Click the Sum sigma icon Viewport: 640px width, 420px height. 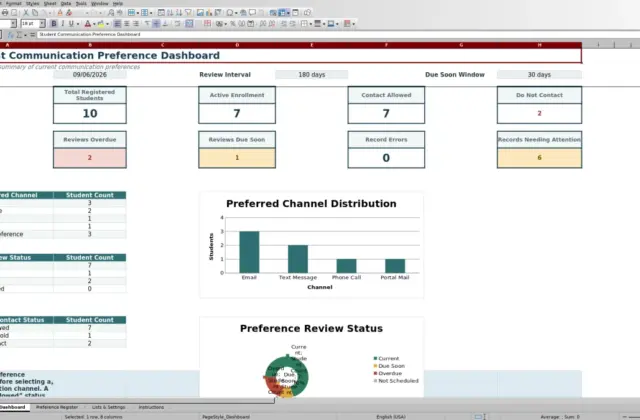pyautogui.click(x=19, y=35)
